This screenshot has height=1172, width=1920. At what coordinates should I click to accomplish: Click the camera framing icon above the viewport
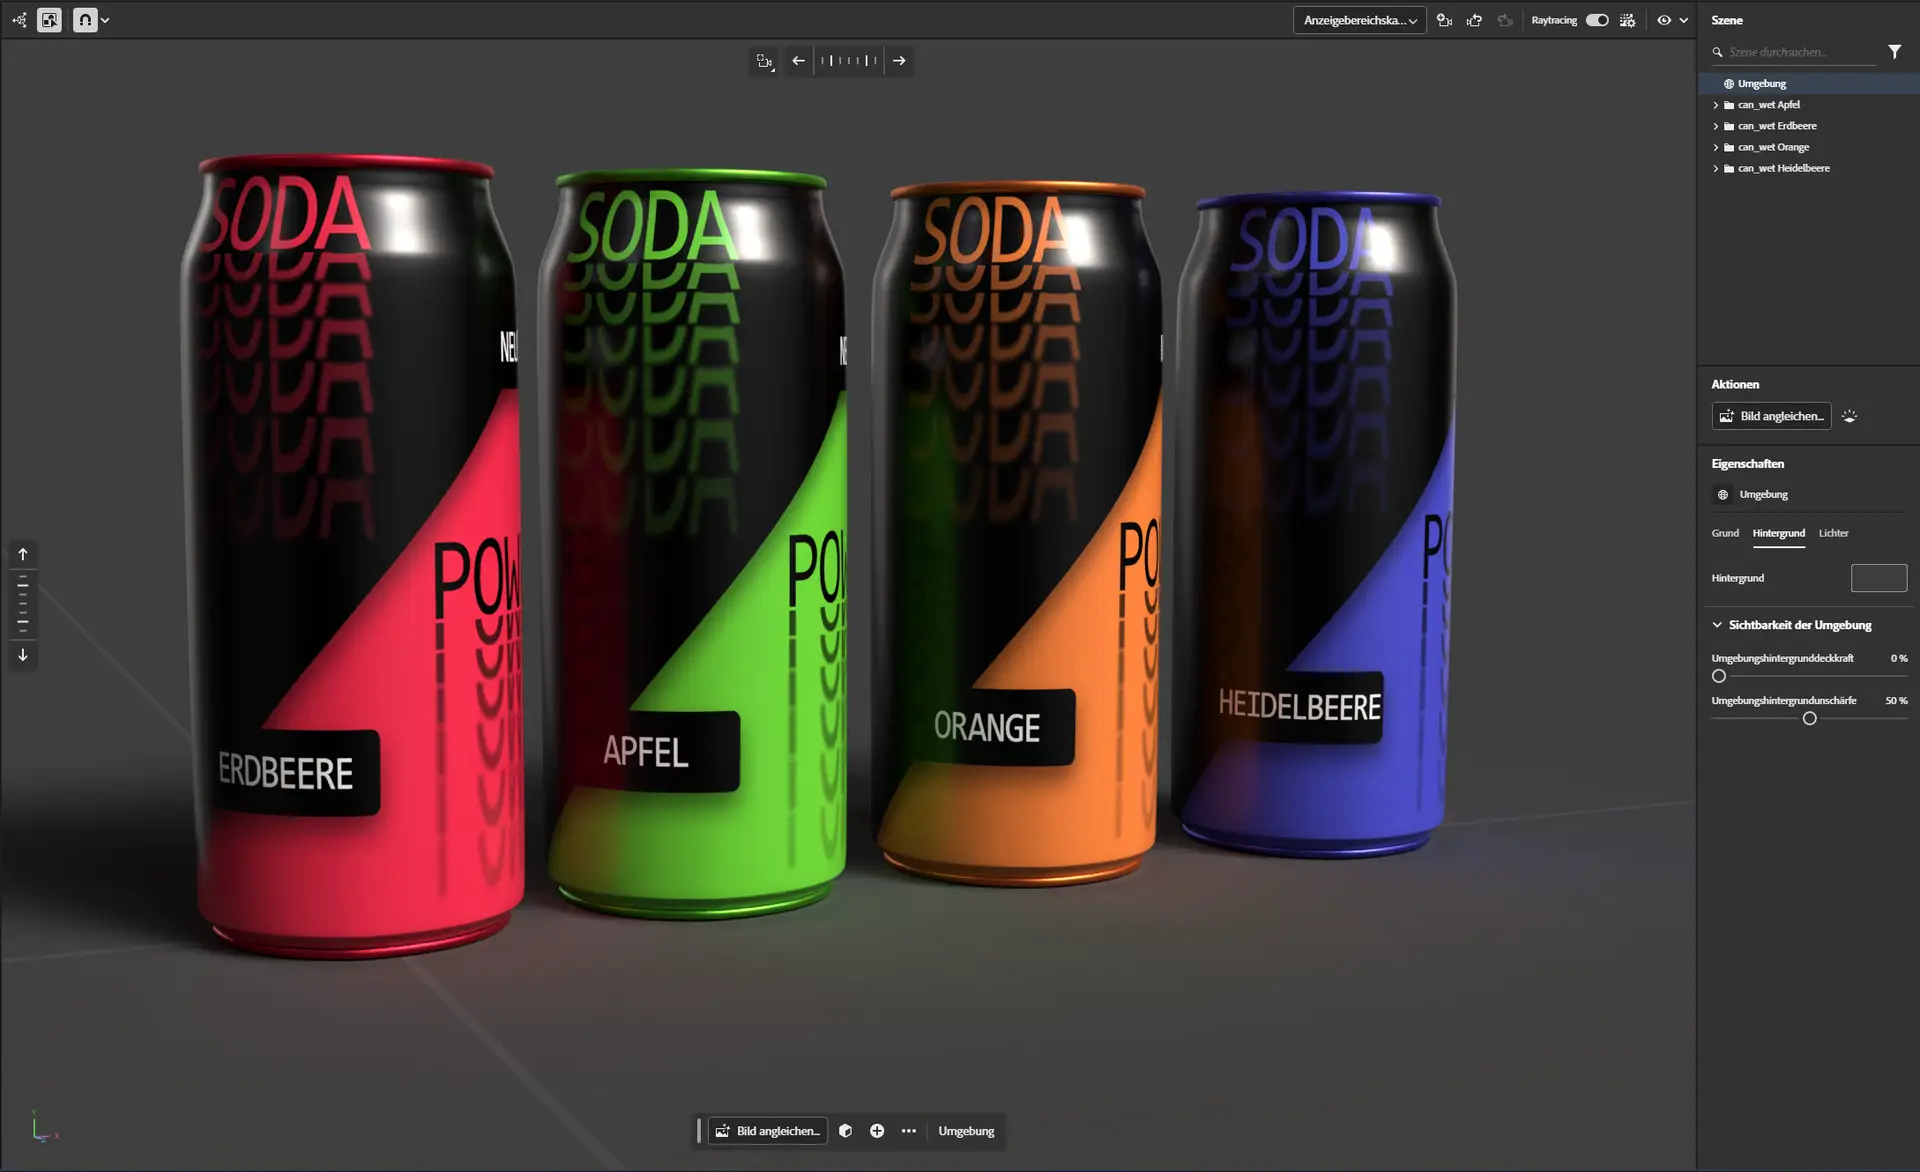coord(765,61)
